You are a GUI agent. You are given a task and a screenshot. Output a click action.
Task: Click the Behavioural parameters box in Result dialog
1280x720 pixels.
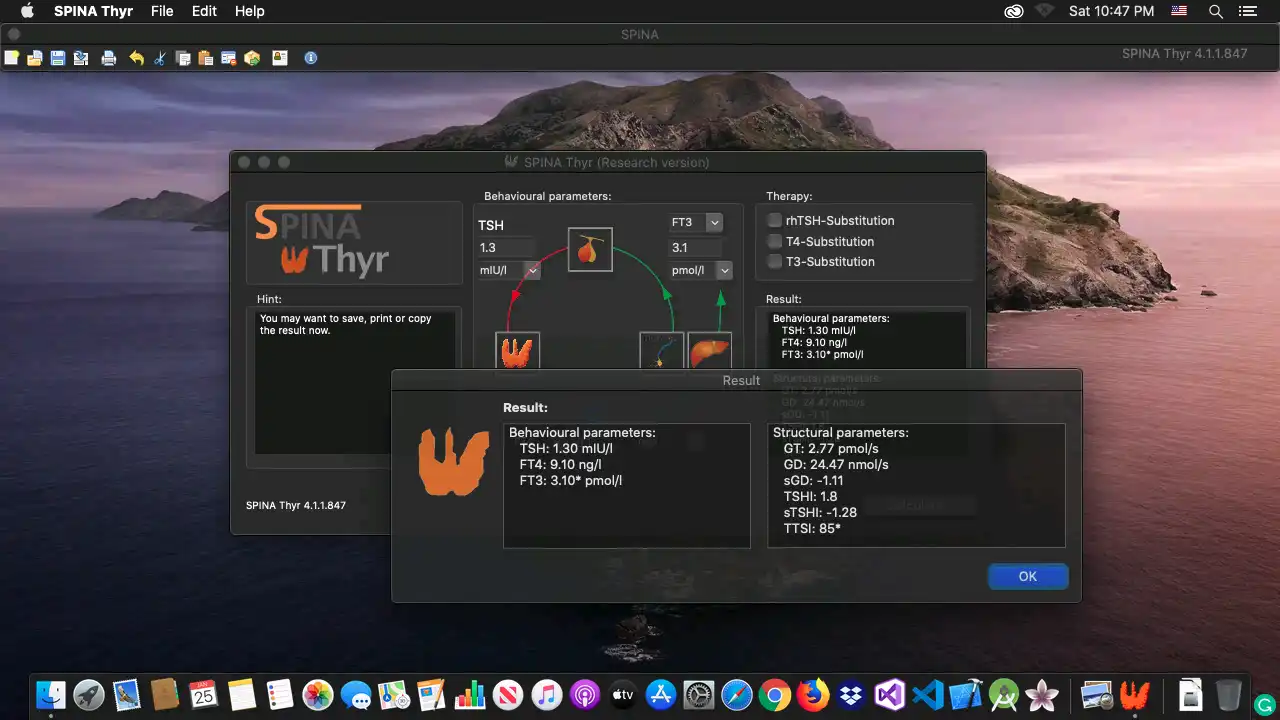click(x=627, y=485)
